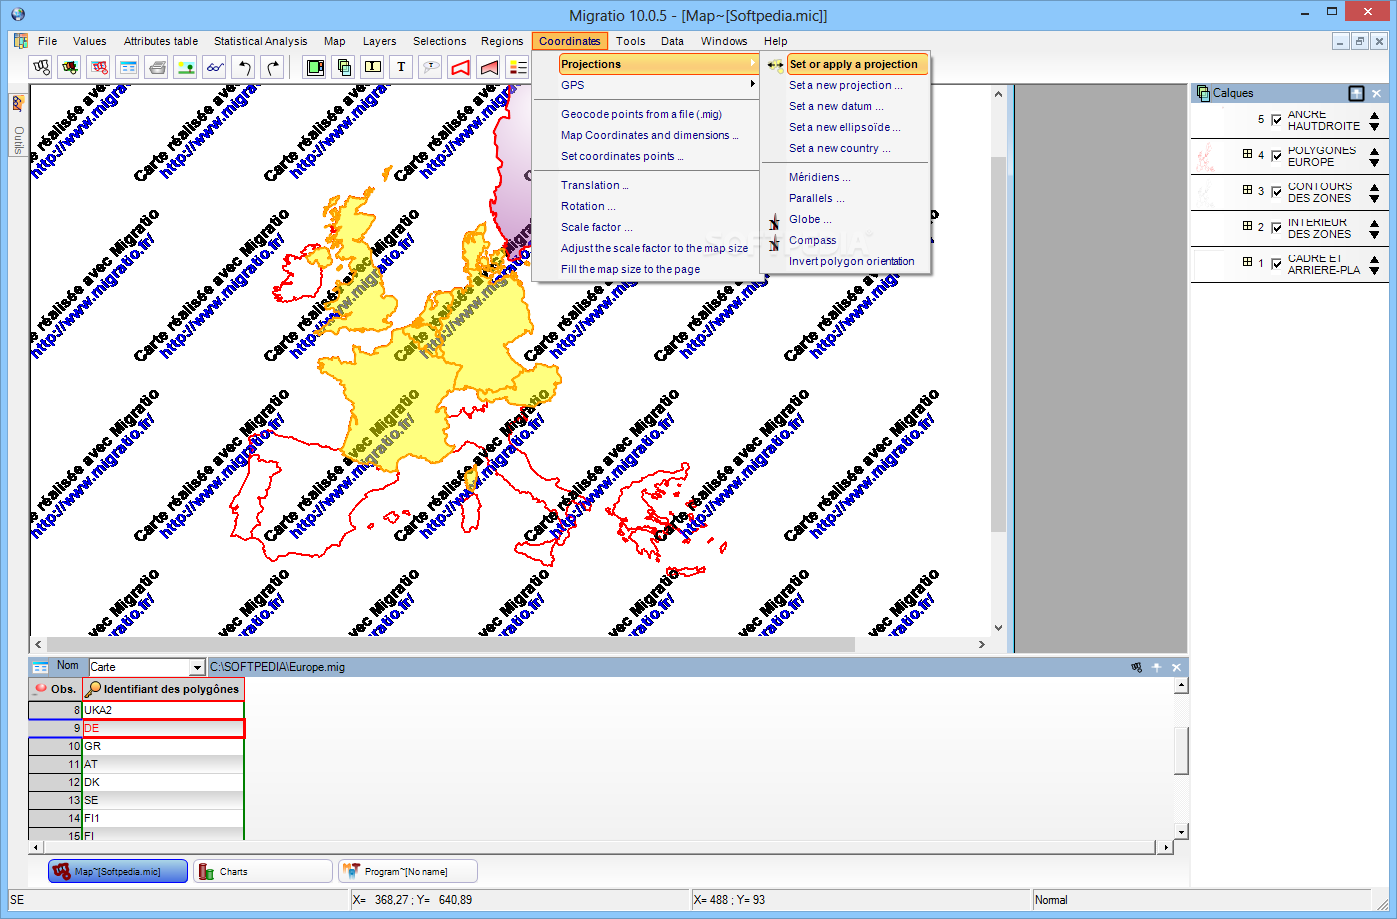Open the attributes table toolbar icon
The width and height of the screenshot is (1397, 919).
tap(128, 67)
